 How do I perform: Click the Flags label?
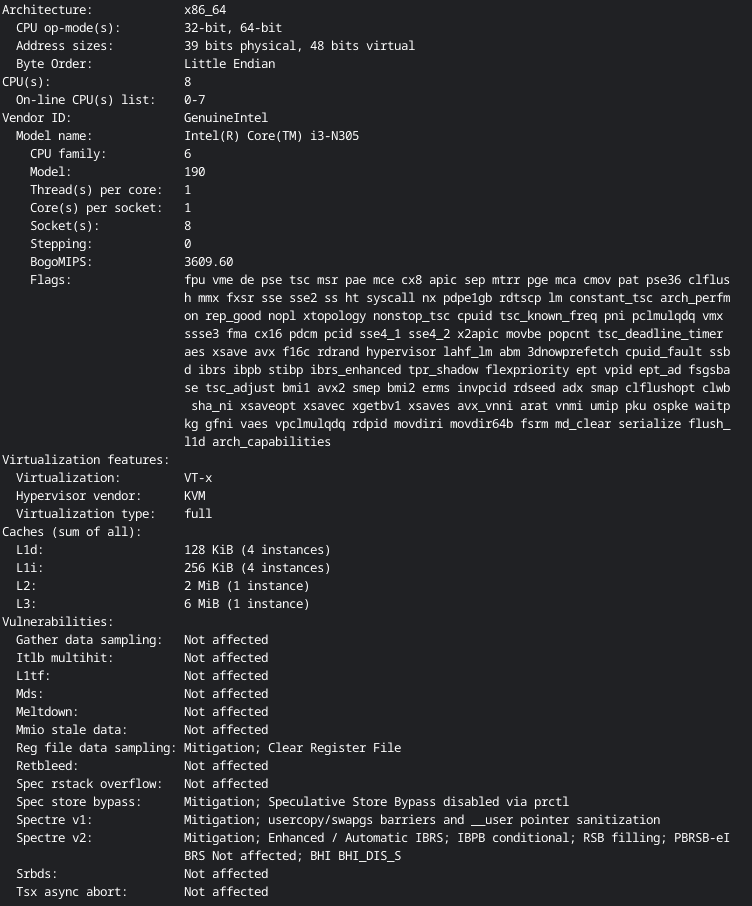pos(51,280)
